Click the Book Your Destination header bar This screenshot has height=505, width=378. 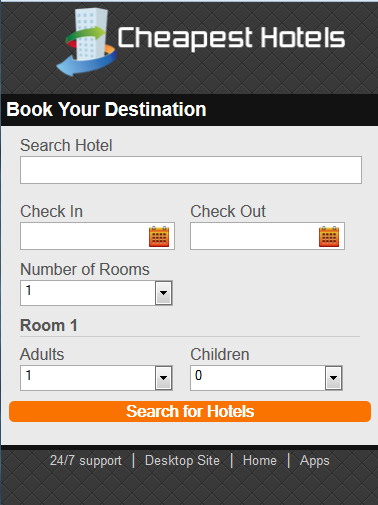click(189, 110)
